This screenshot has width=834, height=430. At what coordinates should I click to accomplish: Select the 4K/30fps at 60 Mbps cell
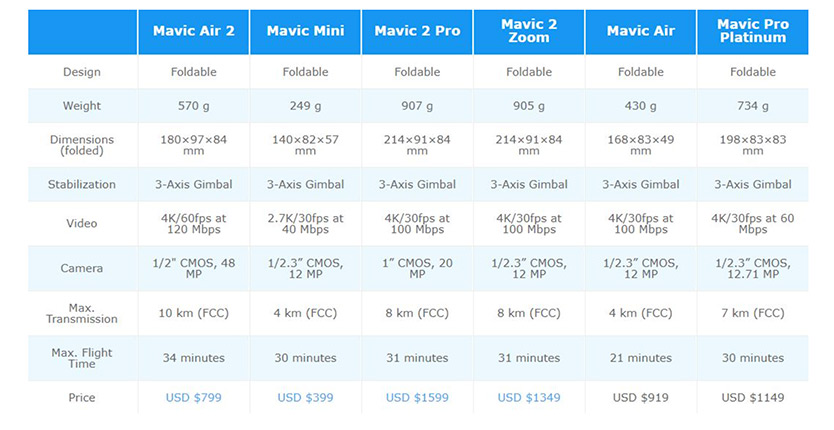pos(753,224)
